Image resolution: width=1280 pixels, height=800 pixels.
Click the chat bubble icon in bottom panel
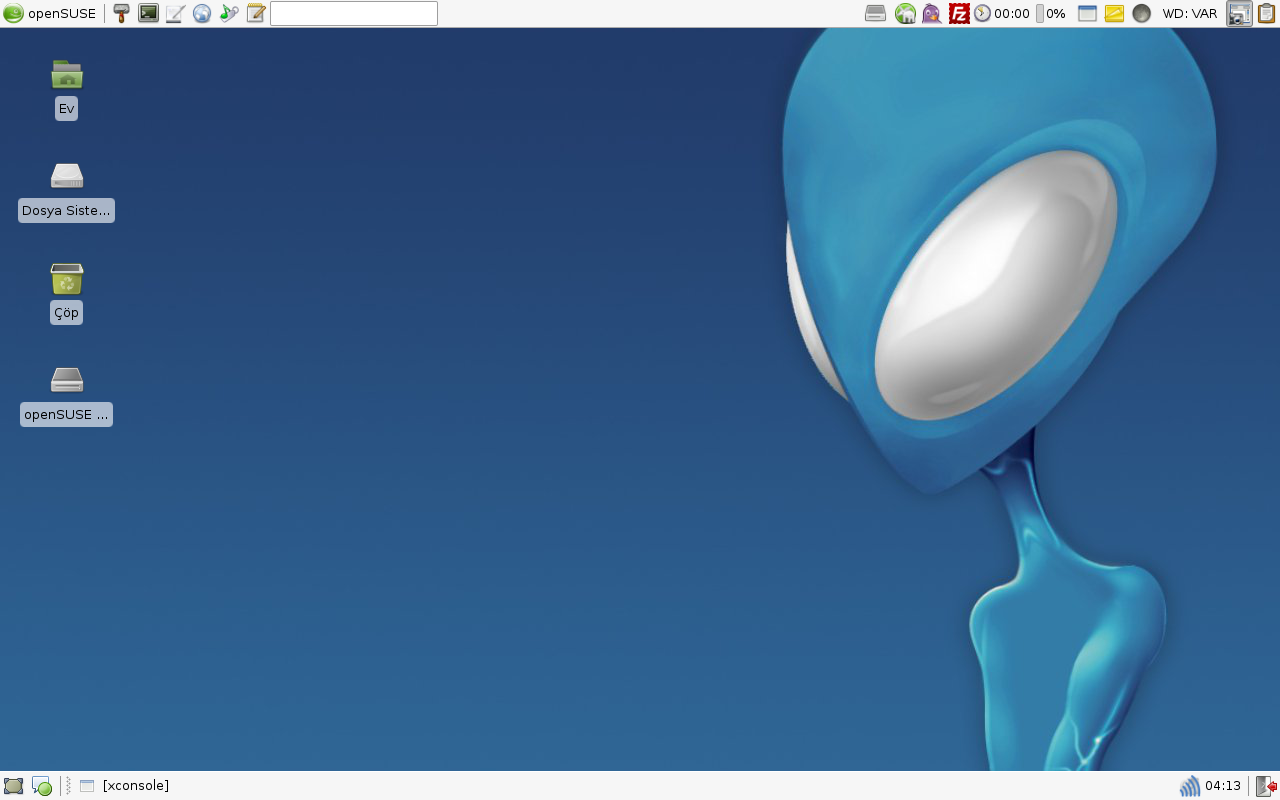tap(41, 786)
